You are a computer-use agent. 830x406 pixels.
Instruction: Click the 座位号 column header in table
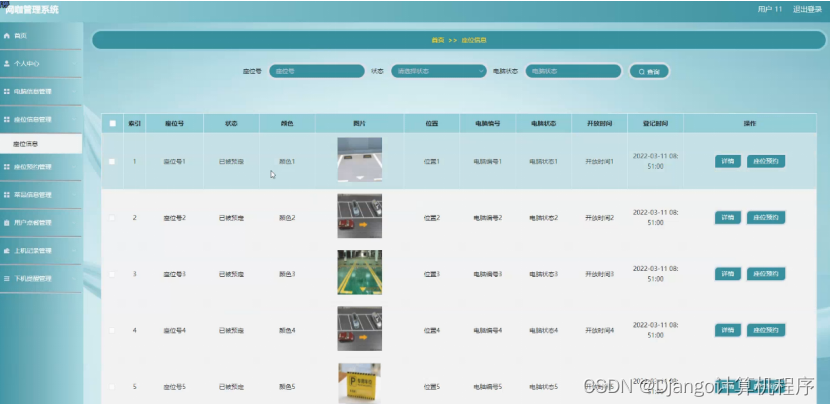coord(175,123)
